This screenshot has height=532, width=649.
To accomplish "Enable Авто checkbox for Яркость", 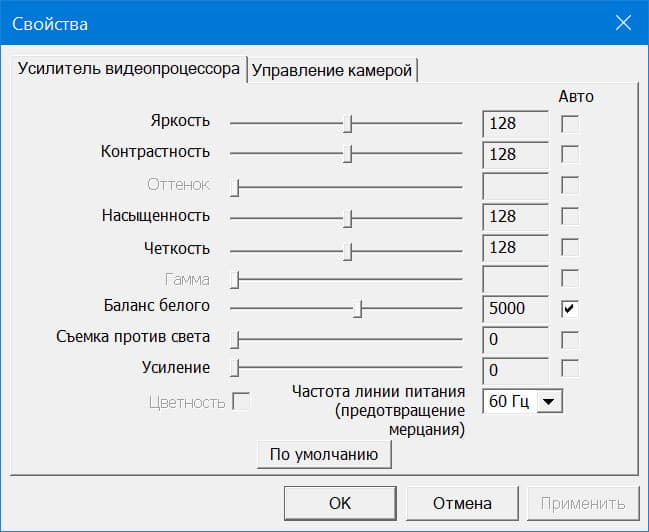I will tap(570, 124).
